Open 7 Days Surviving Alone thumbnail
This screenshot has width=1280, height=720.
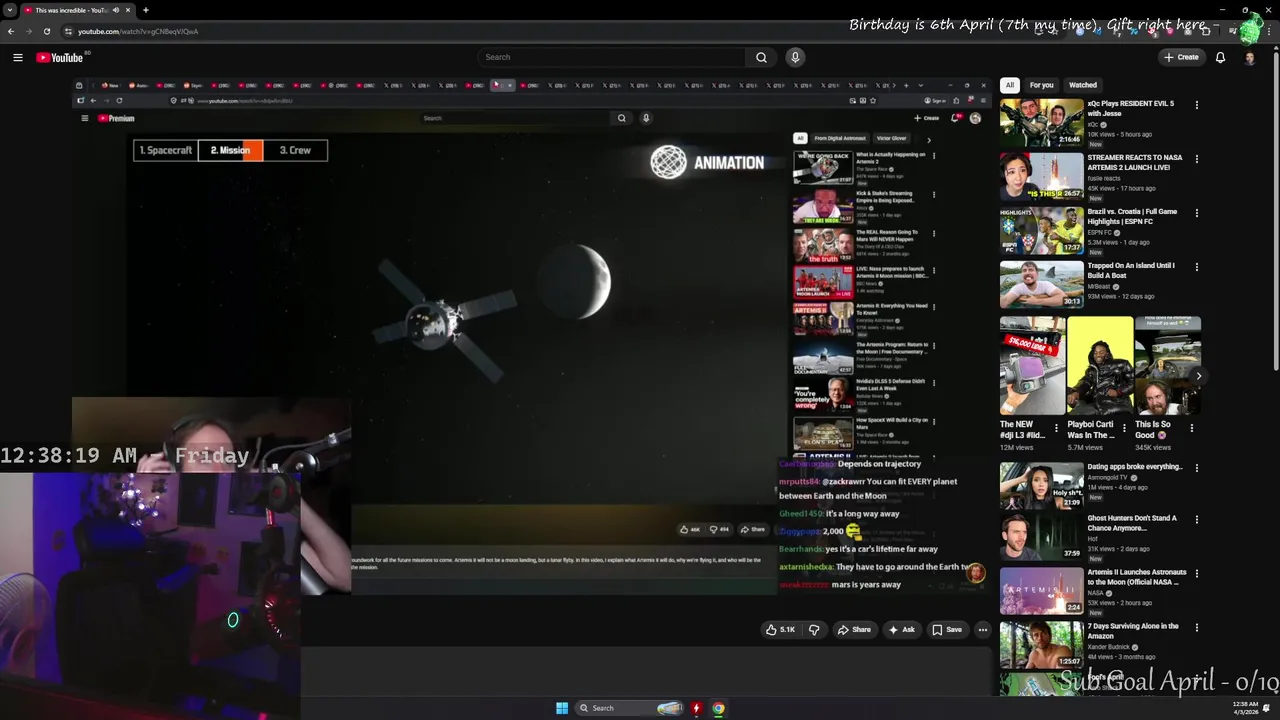[x=1041, y=645]
